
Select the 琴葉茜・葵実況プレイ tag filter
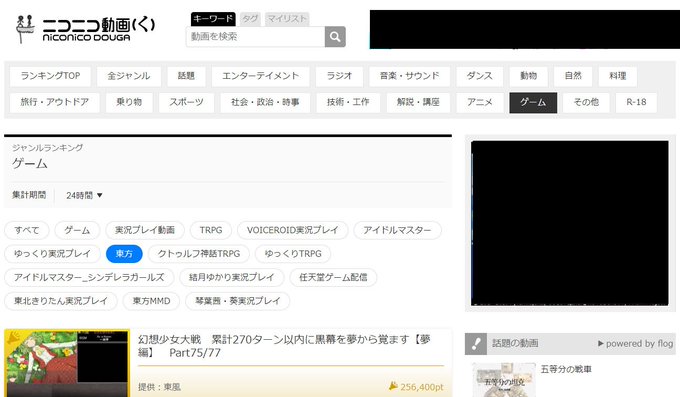coord(238,301)
